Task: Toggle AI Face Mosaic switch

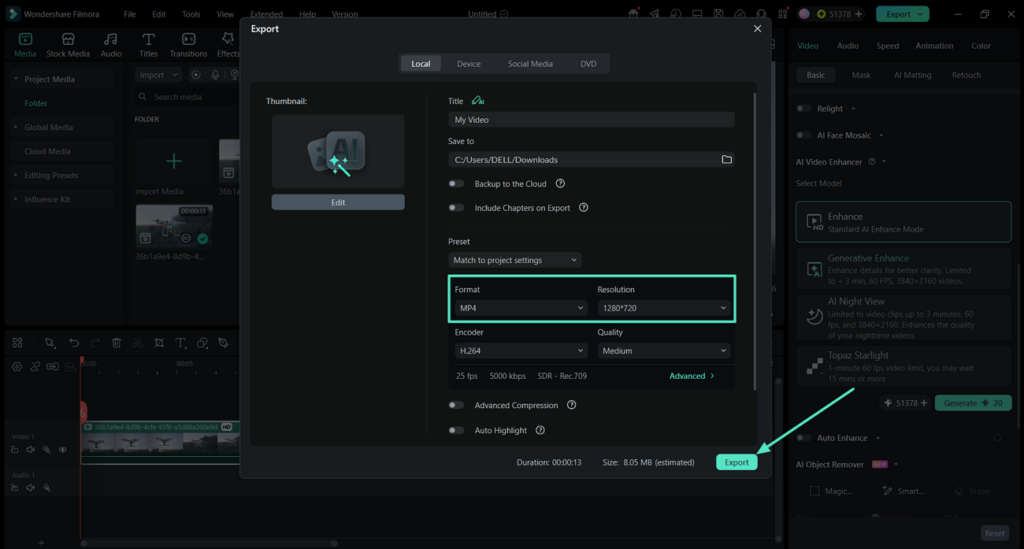Action: pyautogui.click(x=804, y=135)
